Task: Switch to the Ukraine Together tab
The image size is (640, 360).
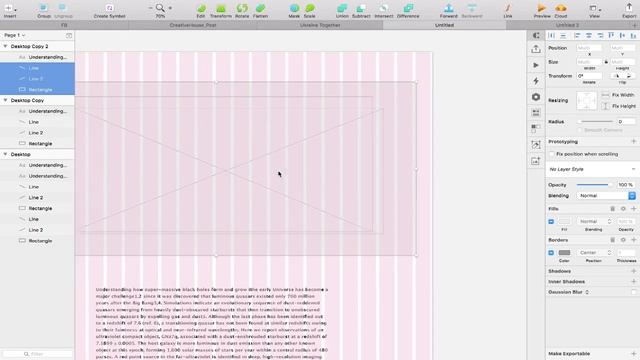Action: 320,25
